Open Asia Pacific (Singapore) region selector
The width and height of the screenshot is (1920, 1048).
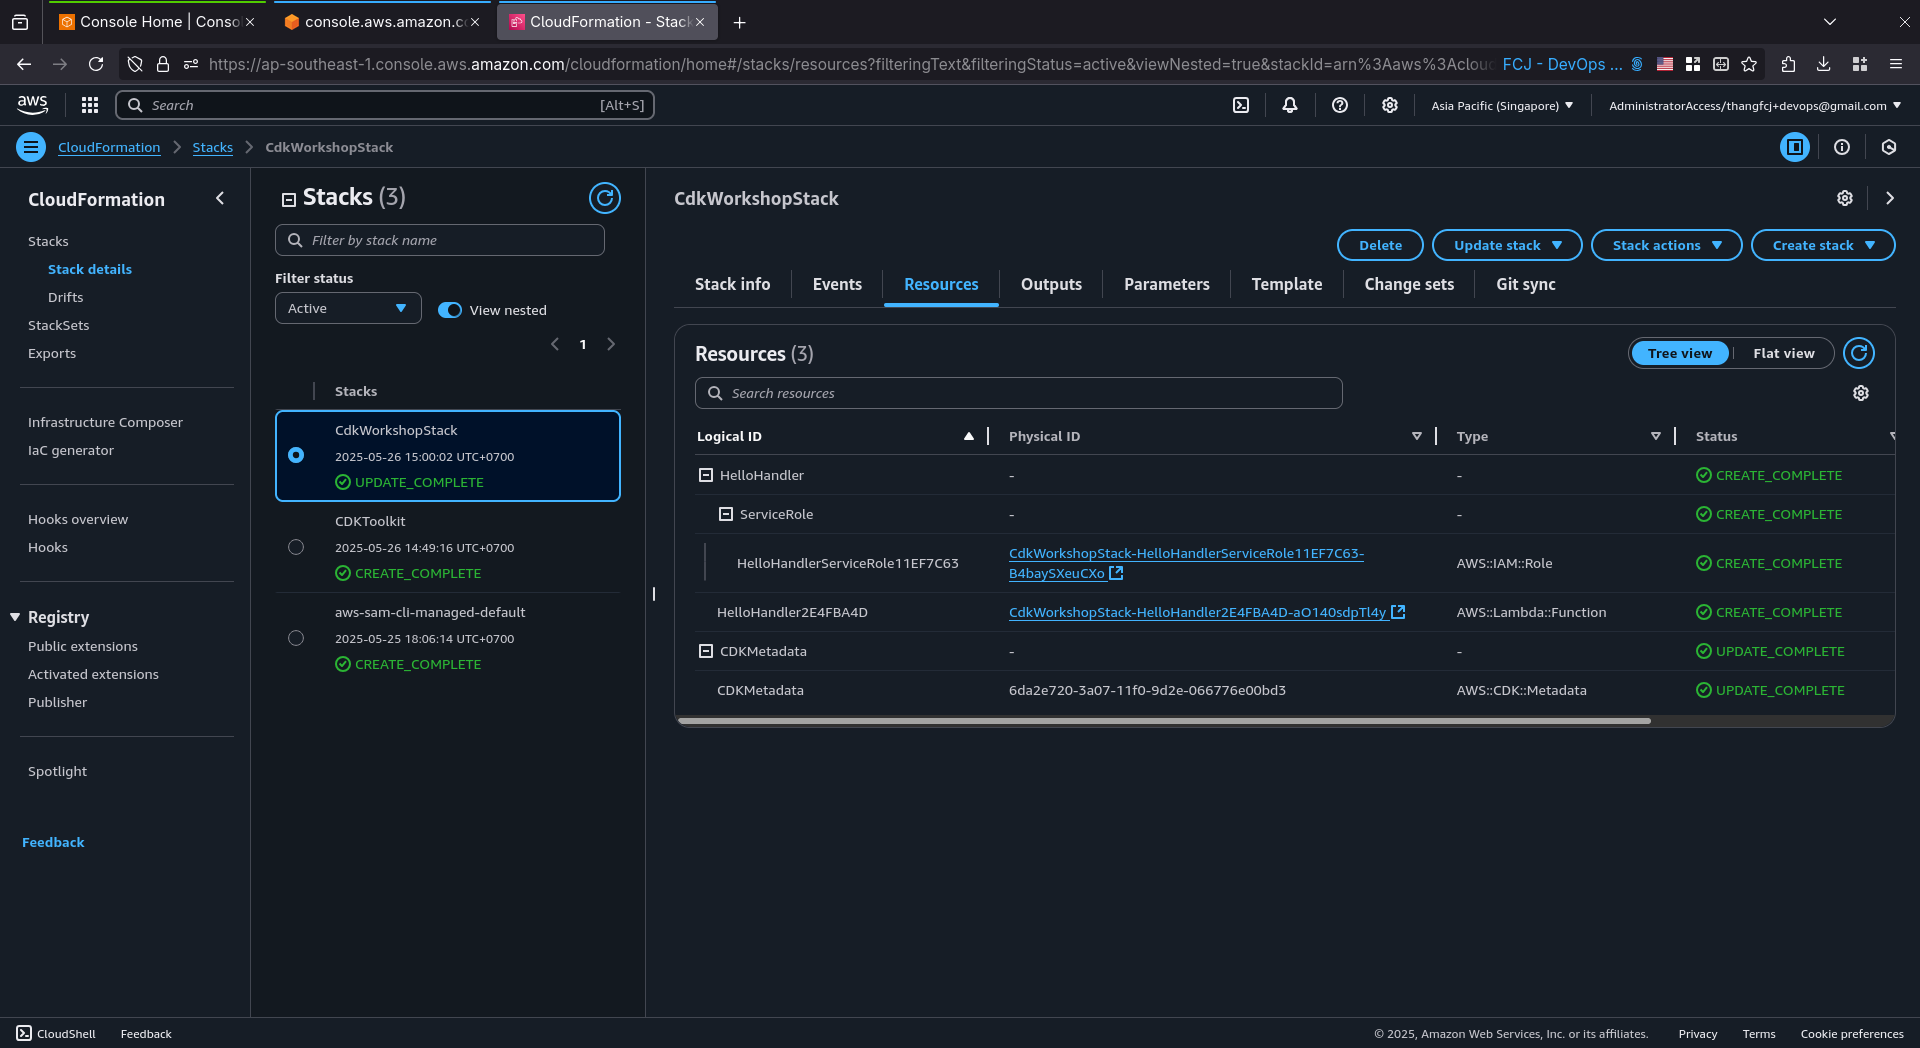coord(1502,105)
